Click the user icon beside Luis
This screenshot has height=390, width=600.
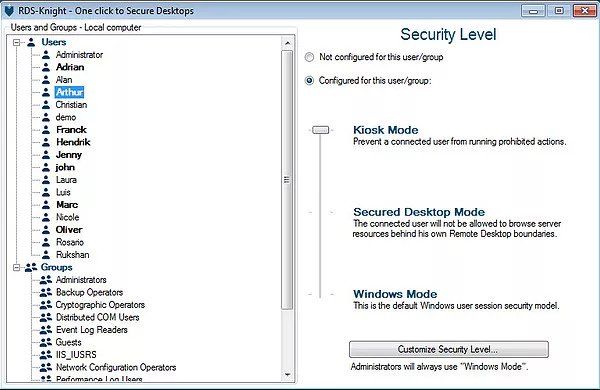[46, 192]
